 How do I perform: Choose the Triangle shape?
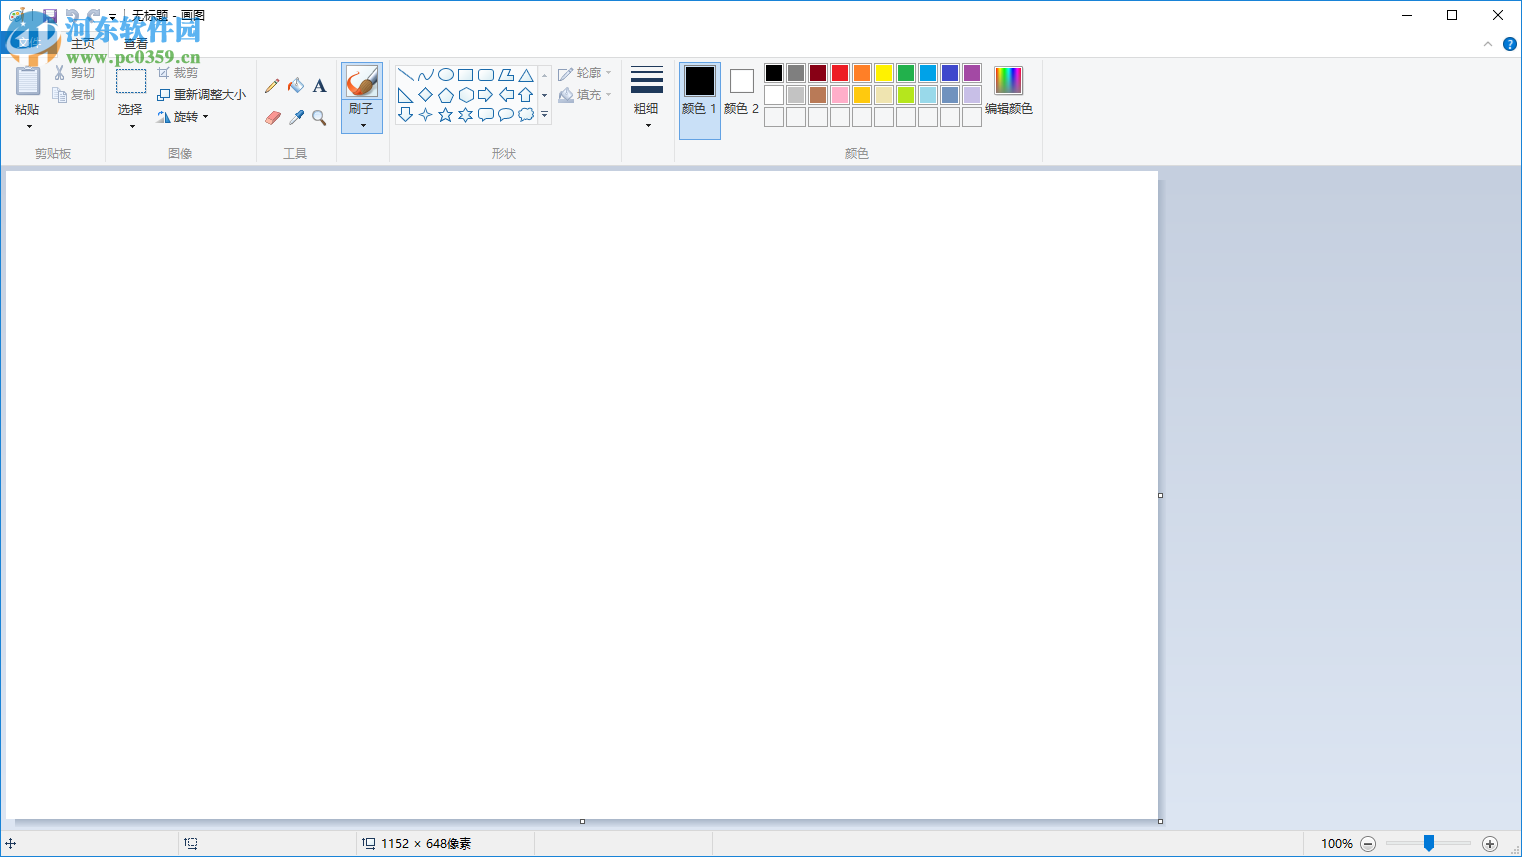pyautogui.click(x=525, y=75)
